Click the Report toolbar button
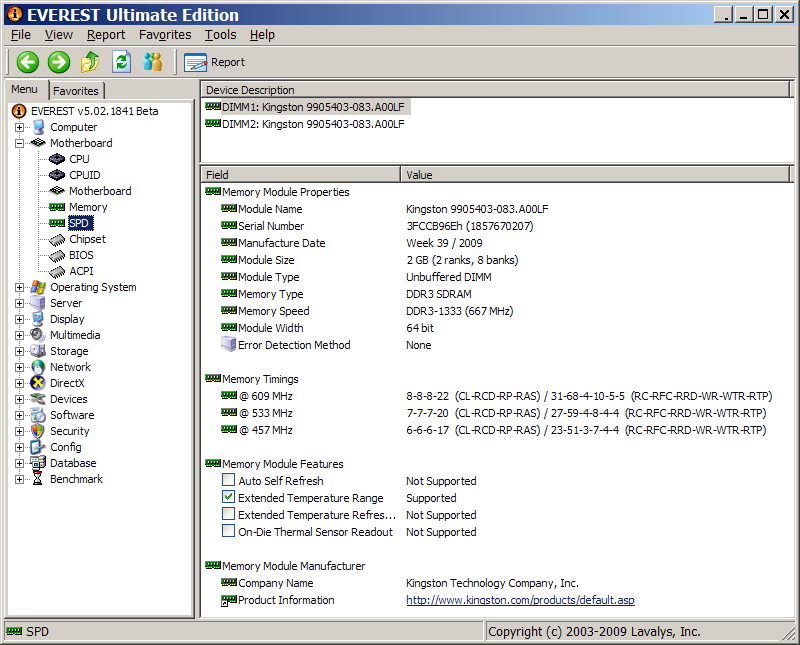The height and width of the screenshot is (645, 800). pyautogui.click(x=214, y=62)
